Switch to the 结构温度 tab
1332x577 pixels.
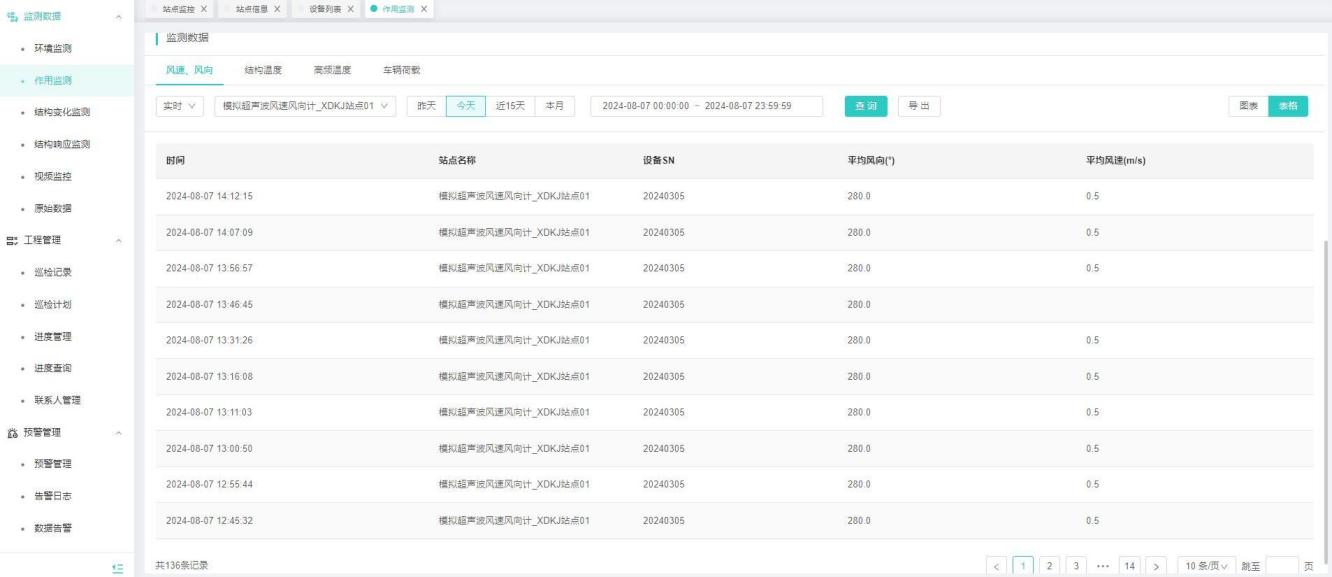(x=263, y=70)
